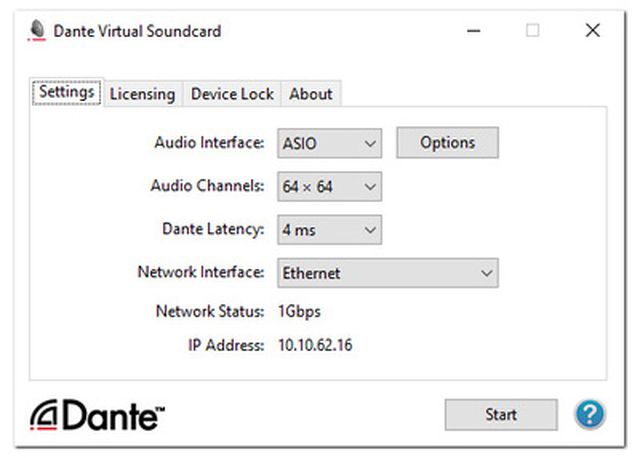Start the Dante Virtual Soundcard
The width and height of the screenshot is (640, 458).
click(501, 415)
